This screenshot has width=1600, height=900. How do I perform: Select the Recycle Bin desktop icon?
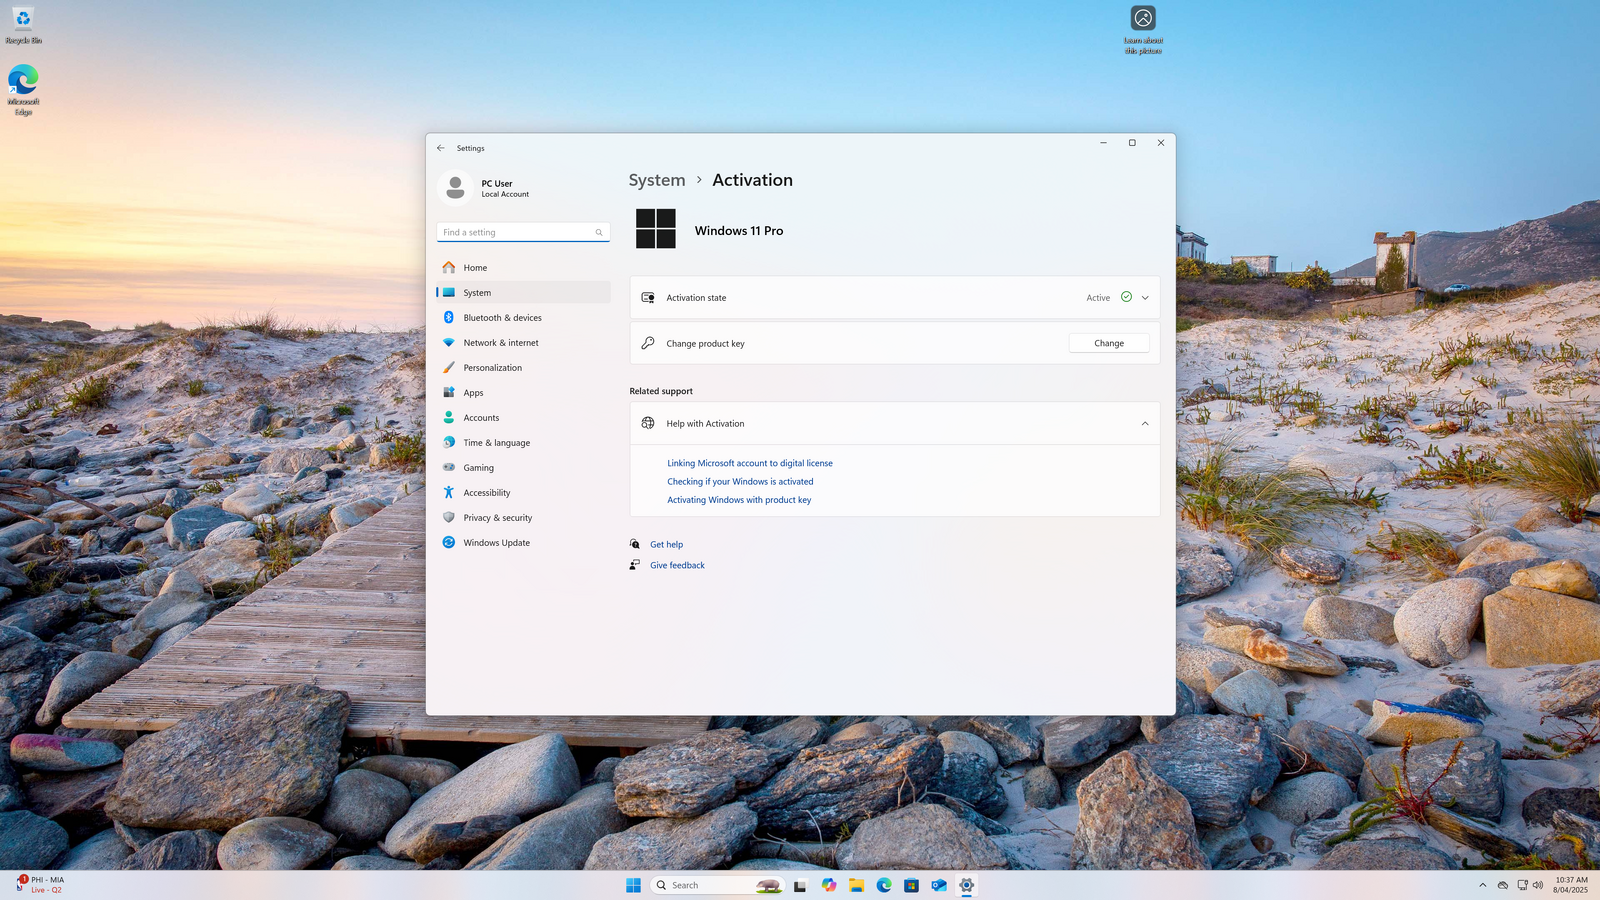pos(23,26)
